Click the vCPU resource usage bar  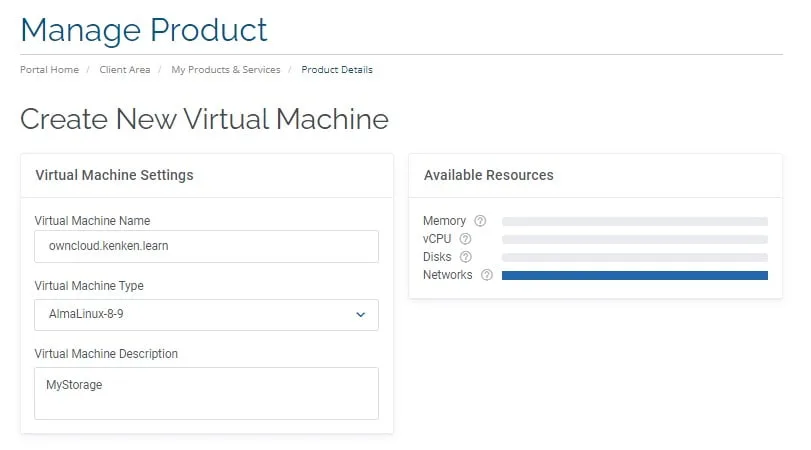634,239
